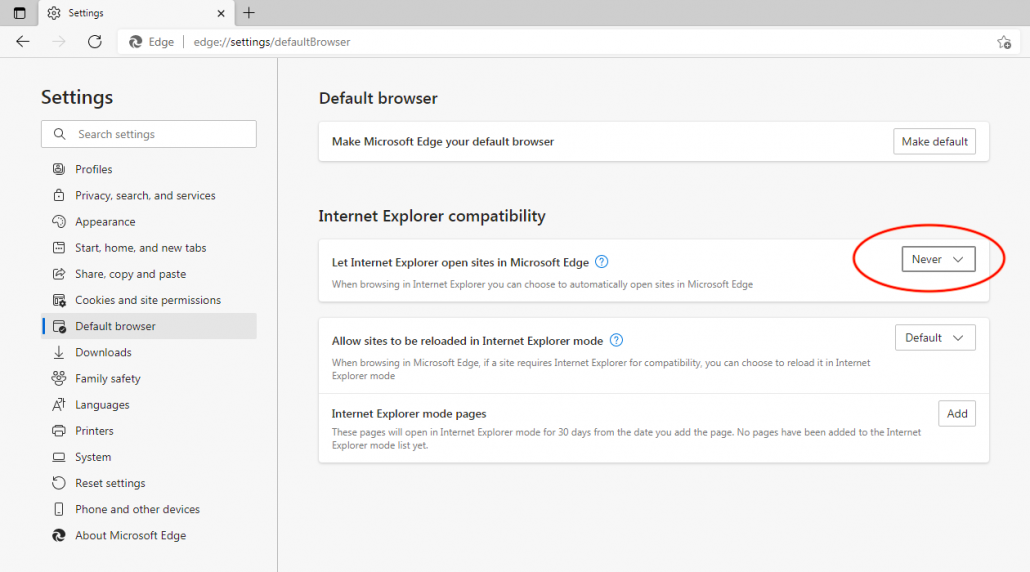This screenshot has height=572, width=1030.
Task: Click the tab actions menu icon
Action: (19, 13)
